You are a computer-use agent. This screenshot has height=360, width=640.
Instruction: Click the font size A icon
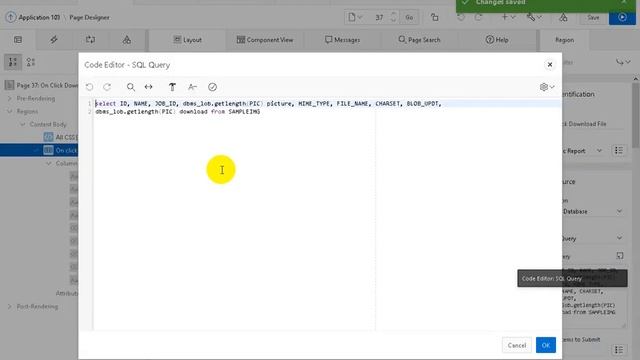pyautogui.click(x=192, y=87)
